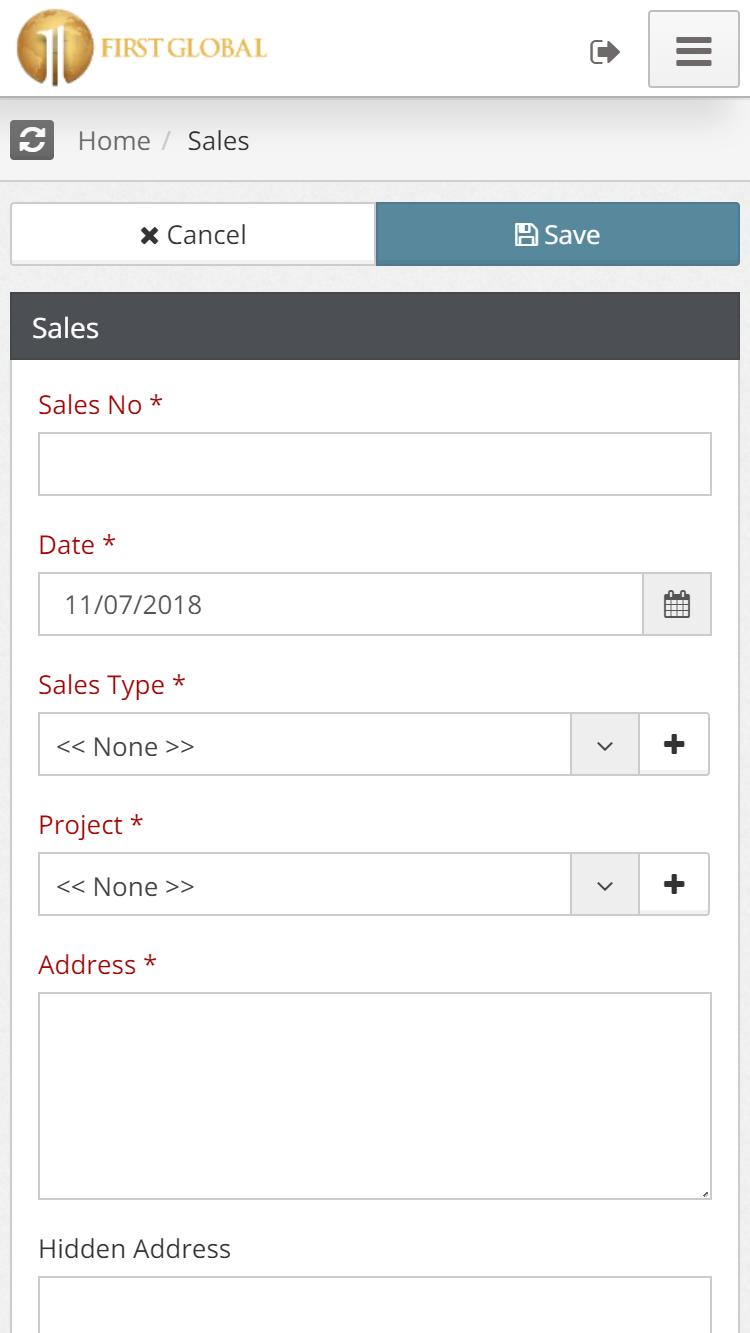Expand the Project dropdown arrow
The width and height of the screenshot is (750, 1333).
[x=605, y=884]
